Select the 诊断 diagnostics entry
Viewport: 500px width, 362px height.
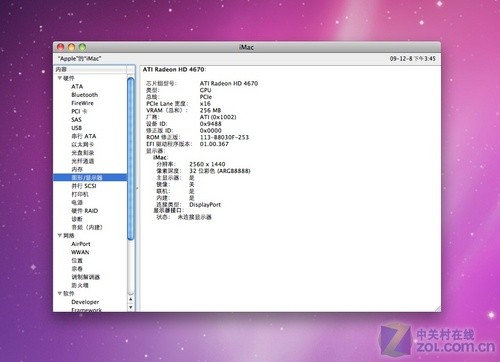[77, 219]
